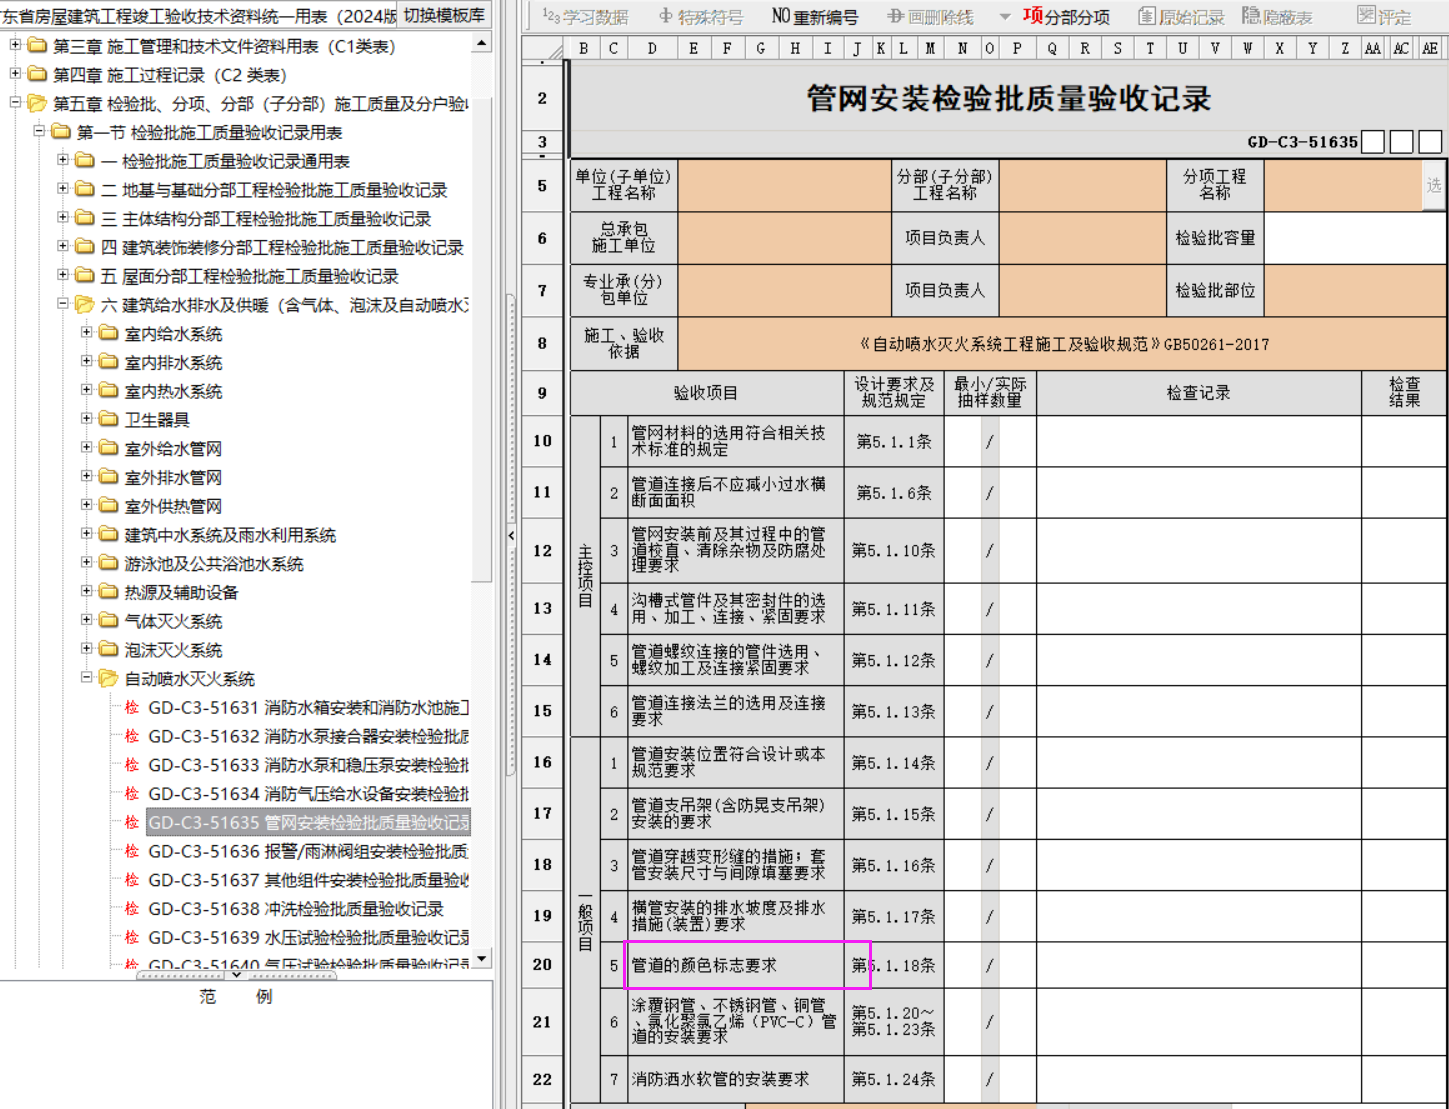Click 单位(子单位)工程名称 input cell
Image resolution: width=1449 pixels, height=1109 pixels.
[785, 185]
